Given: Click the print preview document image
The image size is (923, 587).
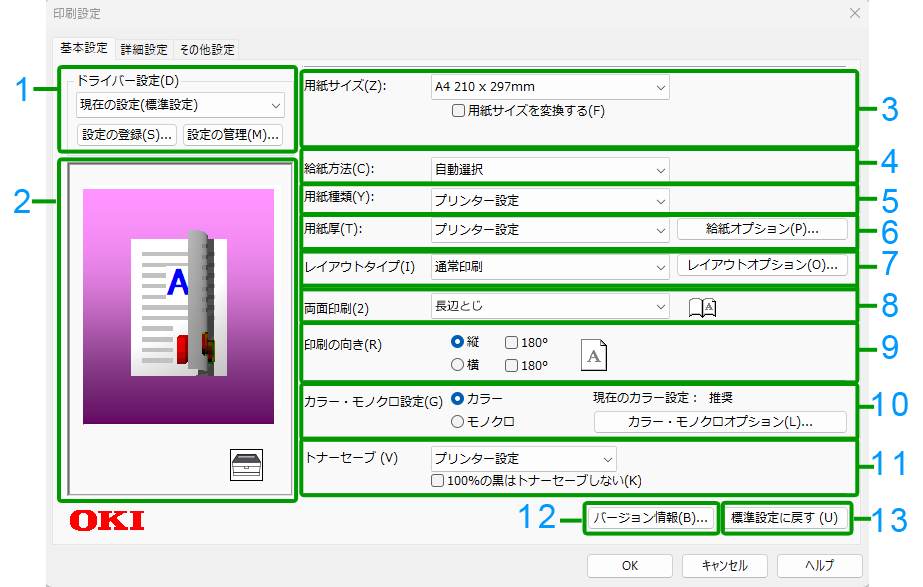Looking at the screenshot, I should [178, 306].
